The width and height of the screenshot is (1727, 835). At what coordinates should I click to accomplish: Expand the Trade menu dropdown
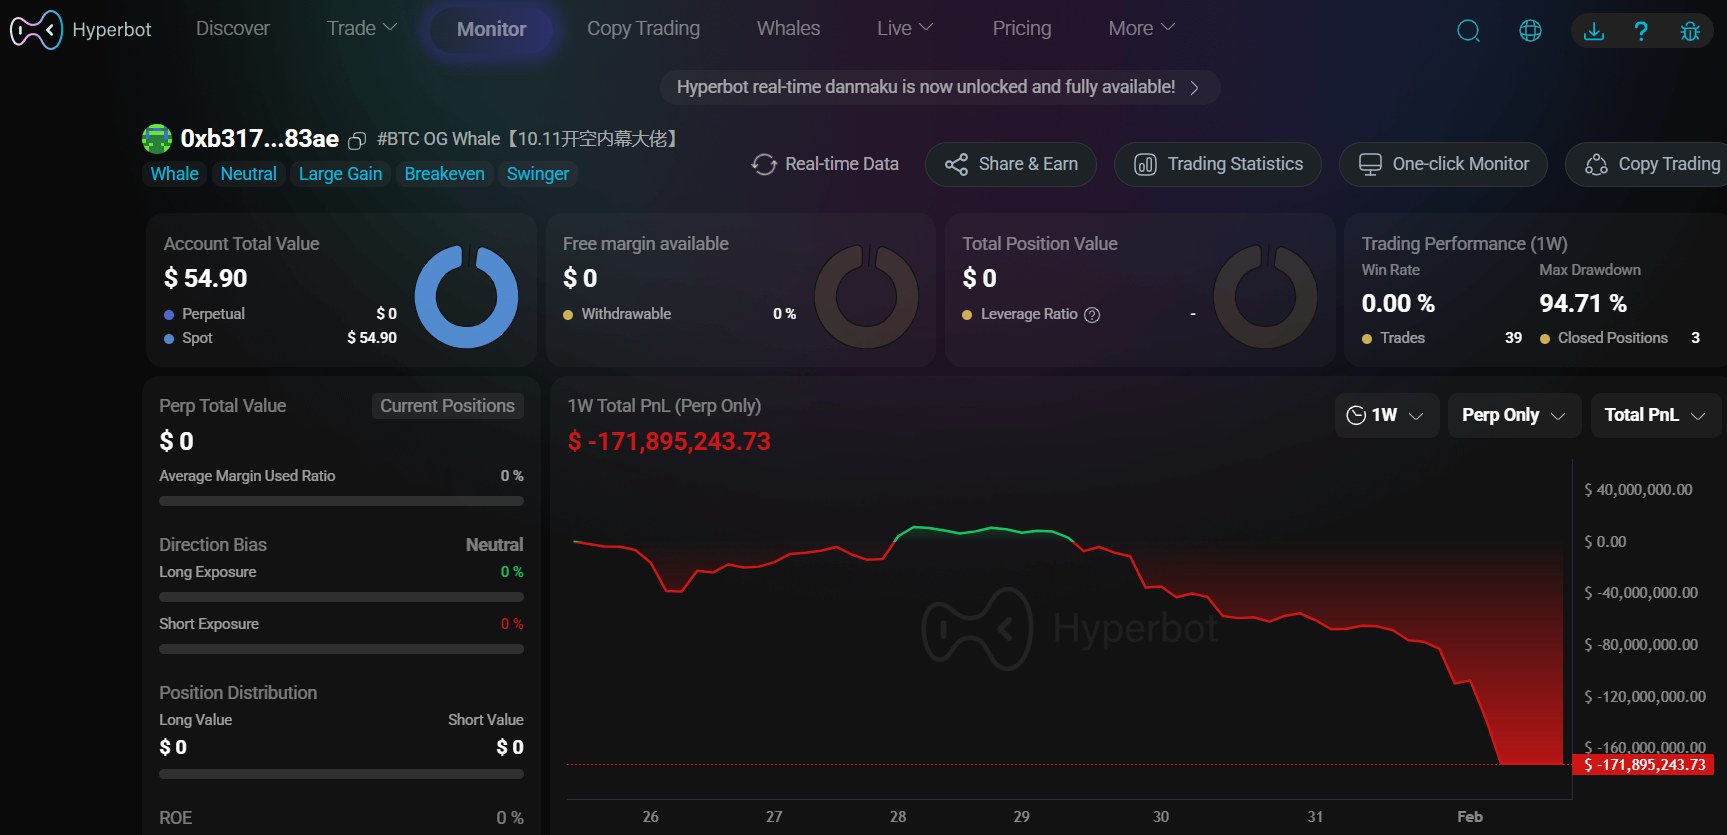pyautogui.click(x=362, y=28)
